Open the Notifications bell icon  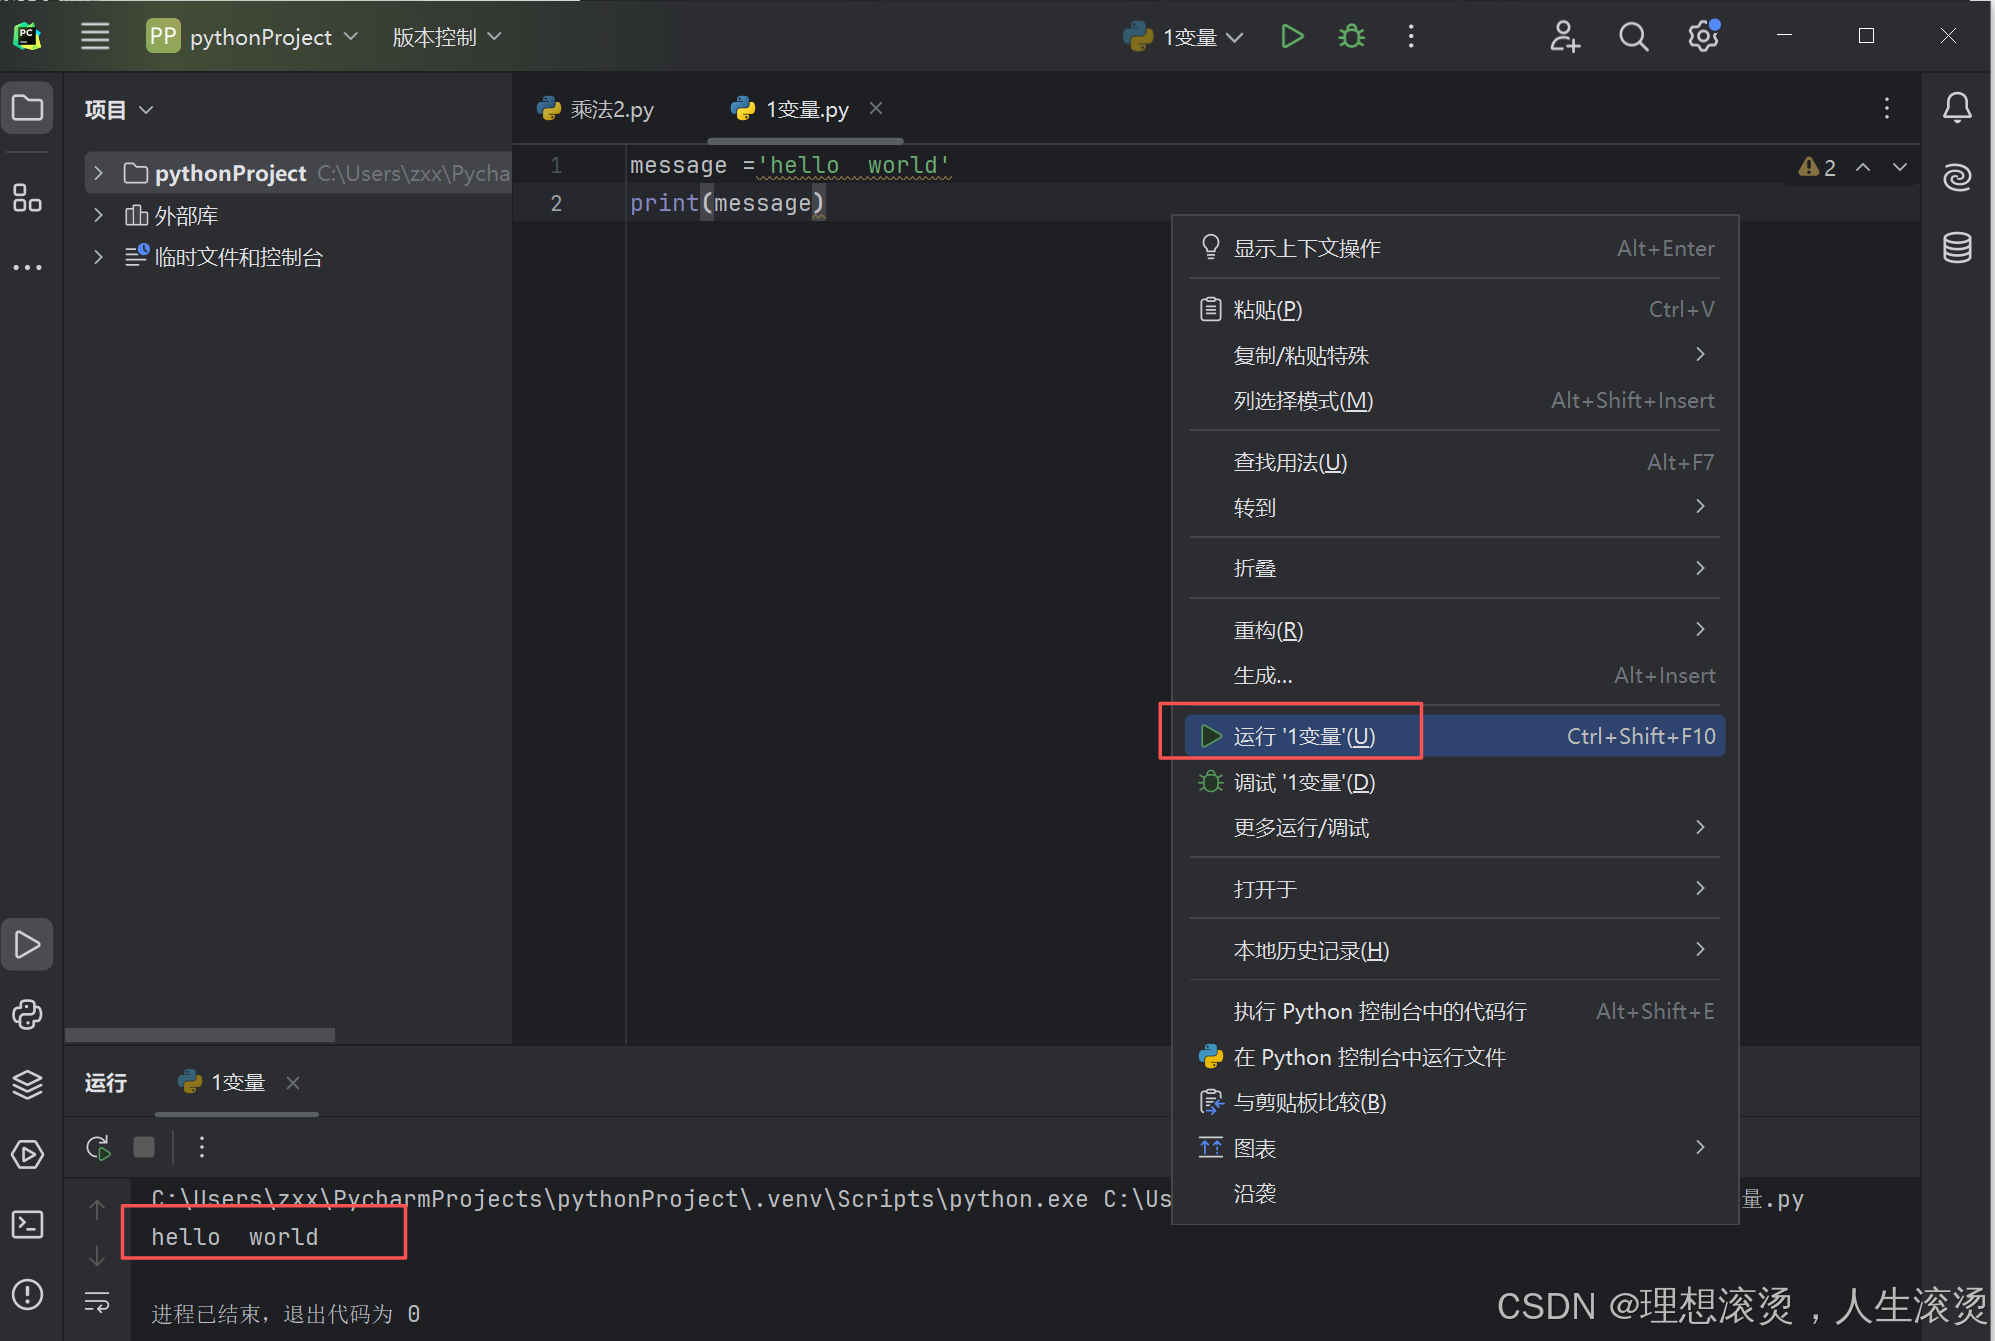1957,108
